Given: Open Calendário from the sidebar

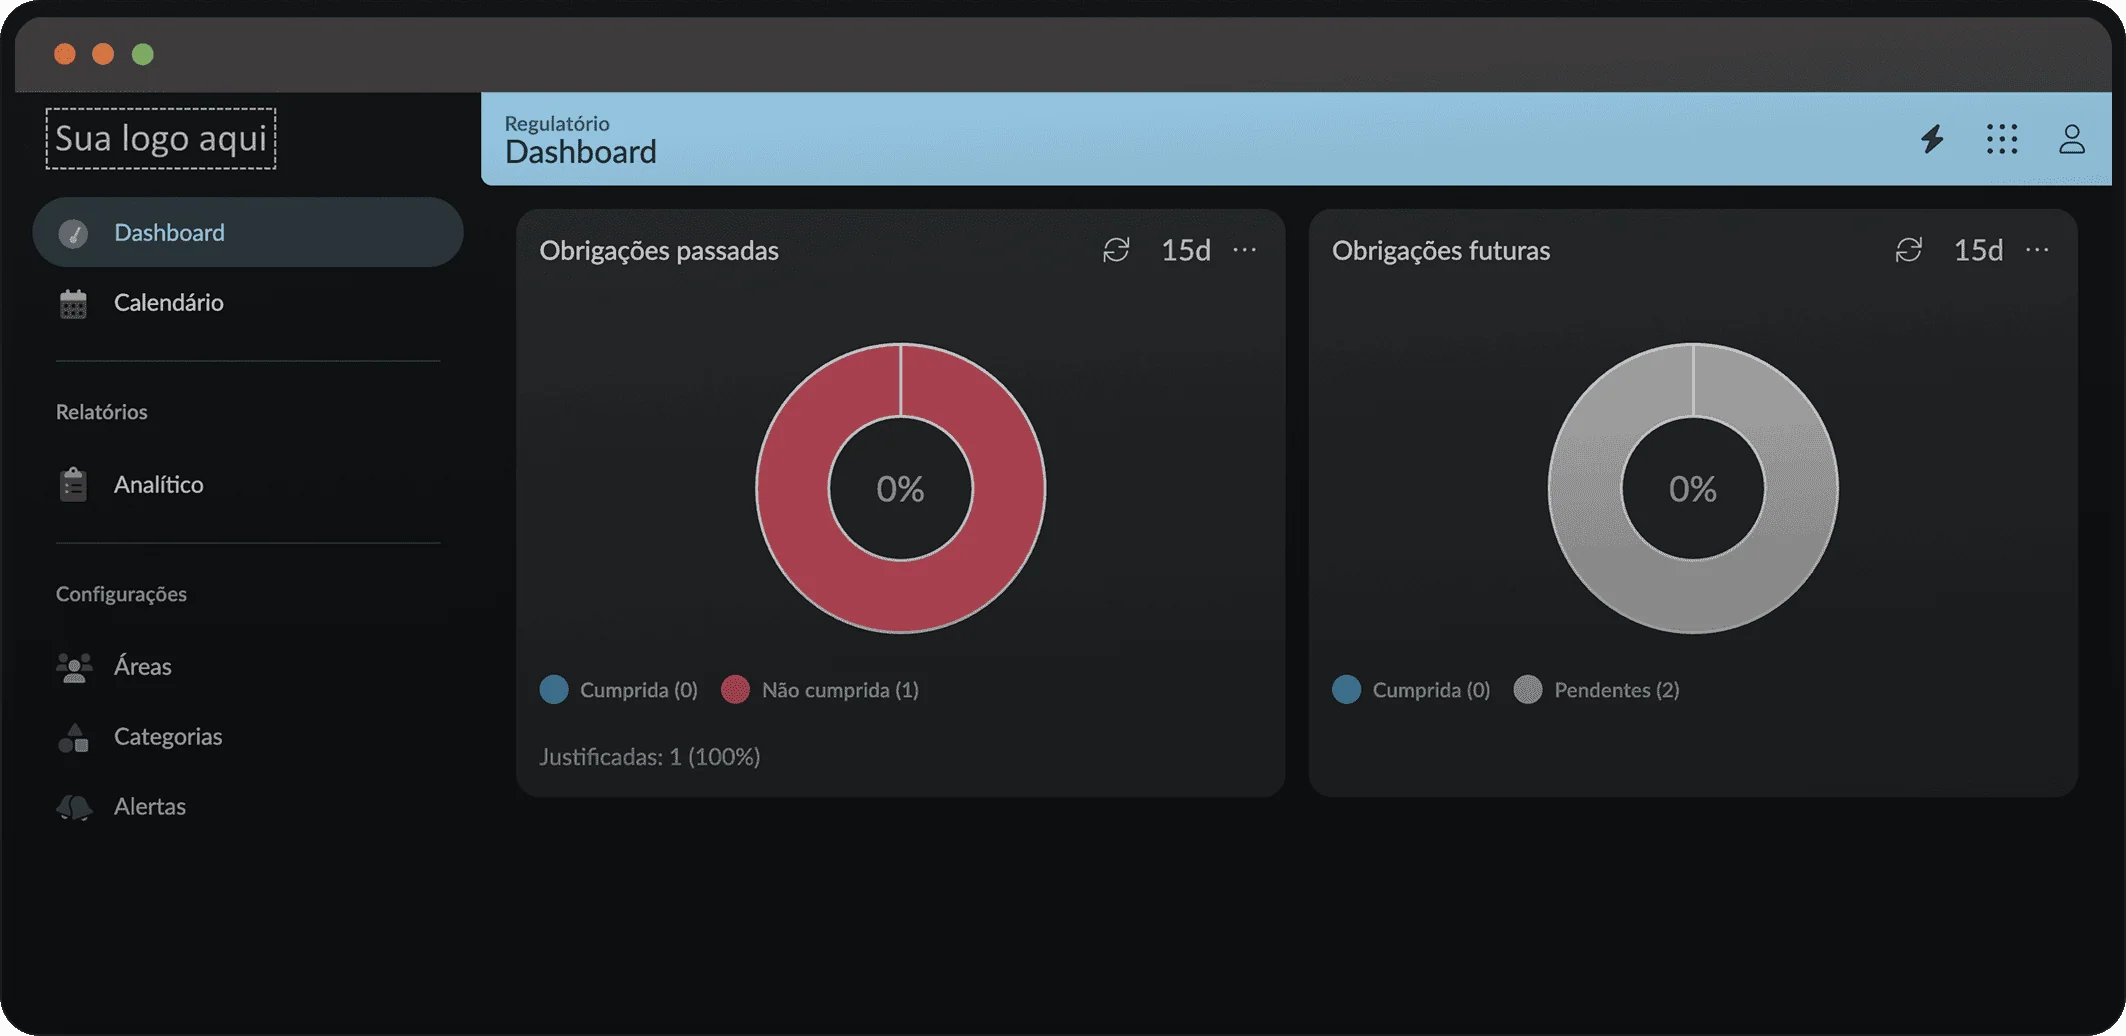Looking at the screenshot, I should pos(248,302).
